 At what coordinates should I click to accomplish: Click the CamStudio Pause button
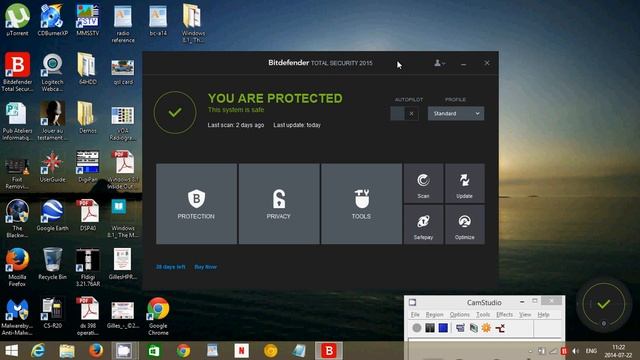[430, 328]
